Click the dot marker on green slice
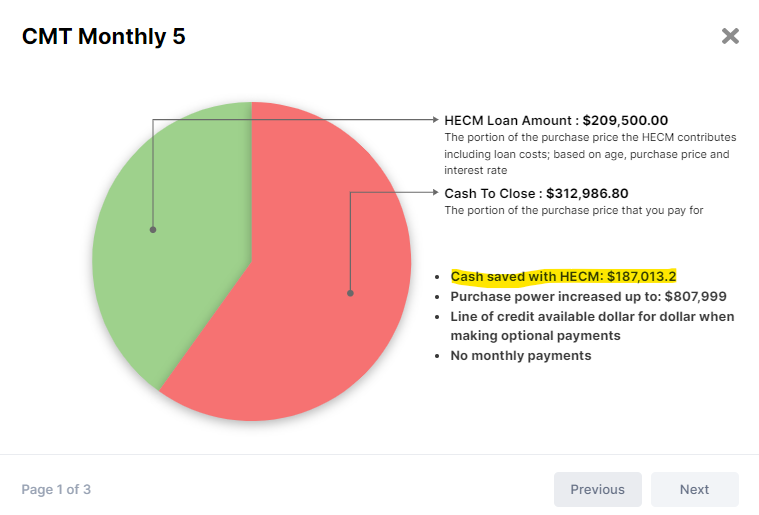Viewport: 759px width, 515px height. (x=153, y=230)
